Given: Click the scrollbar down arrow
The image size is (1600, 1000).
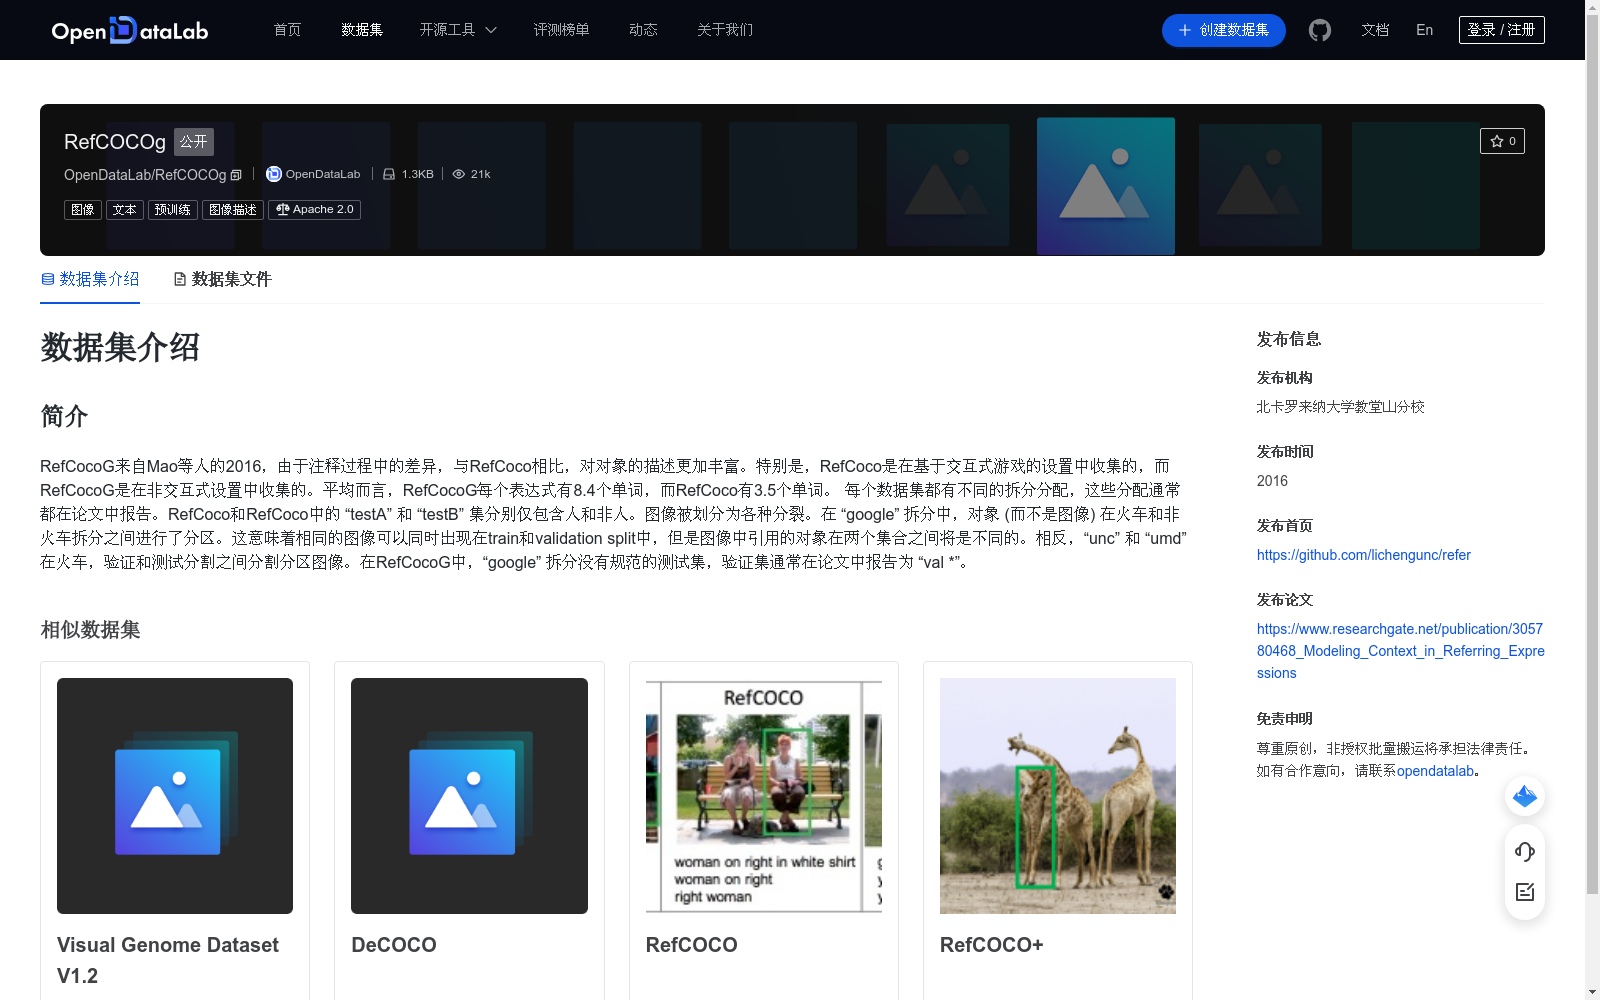Looking at the screenshot, I should click(x=1592, y=992).
